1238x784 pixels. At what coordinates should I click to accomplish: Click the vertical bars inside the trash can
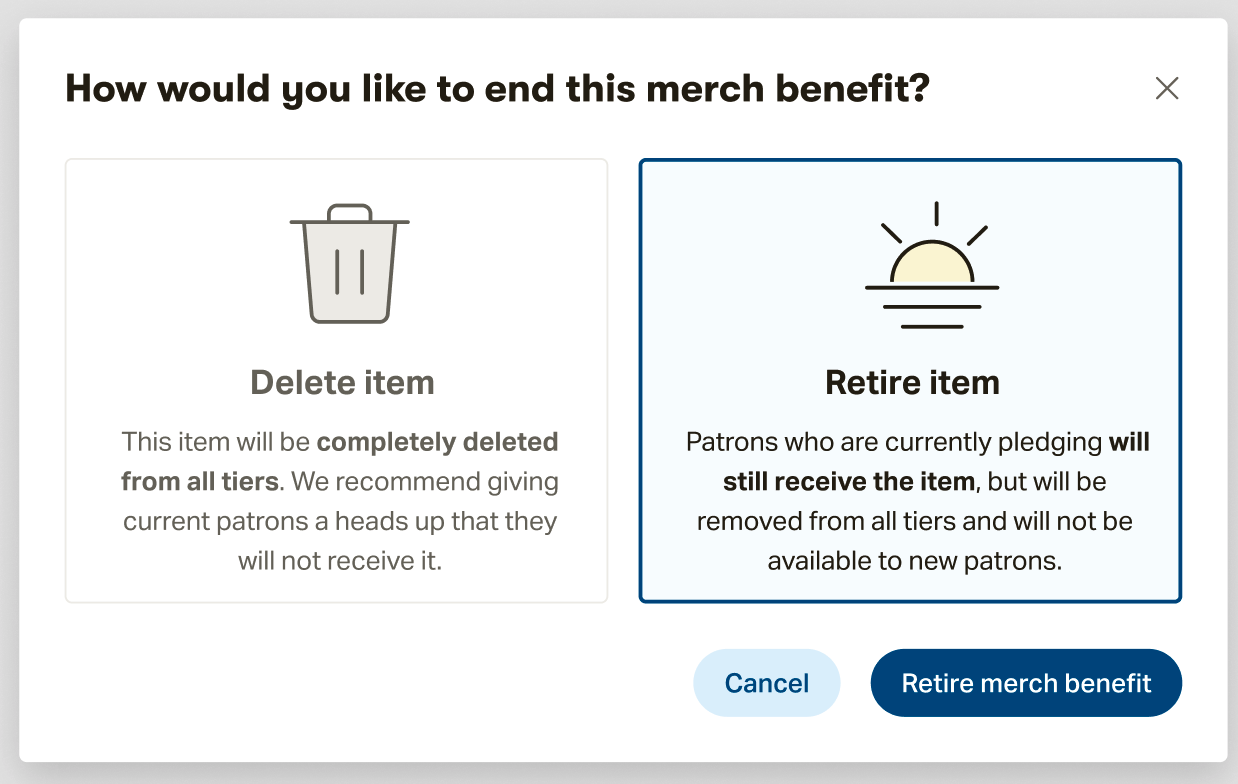(x=349, y=272)
